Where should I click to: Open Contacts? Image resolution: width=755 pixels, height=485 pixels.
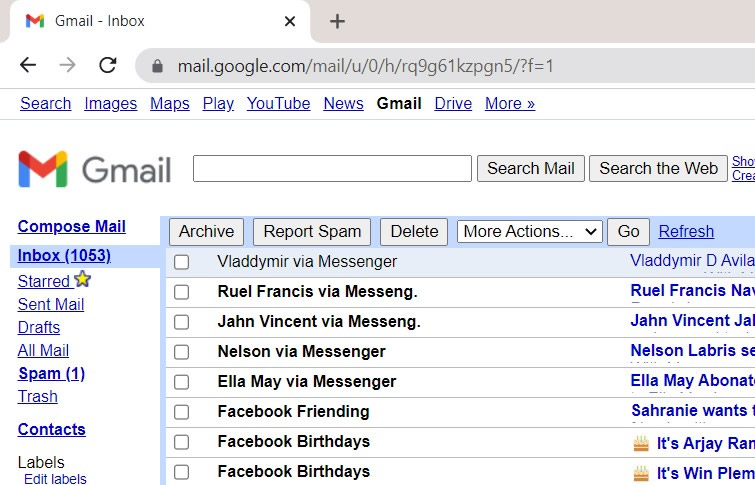pyautogui.click(x=52, y=430)
